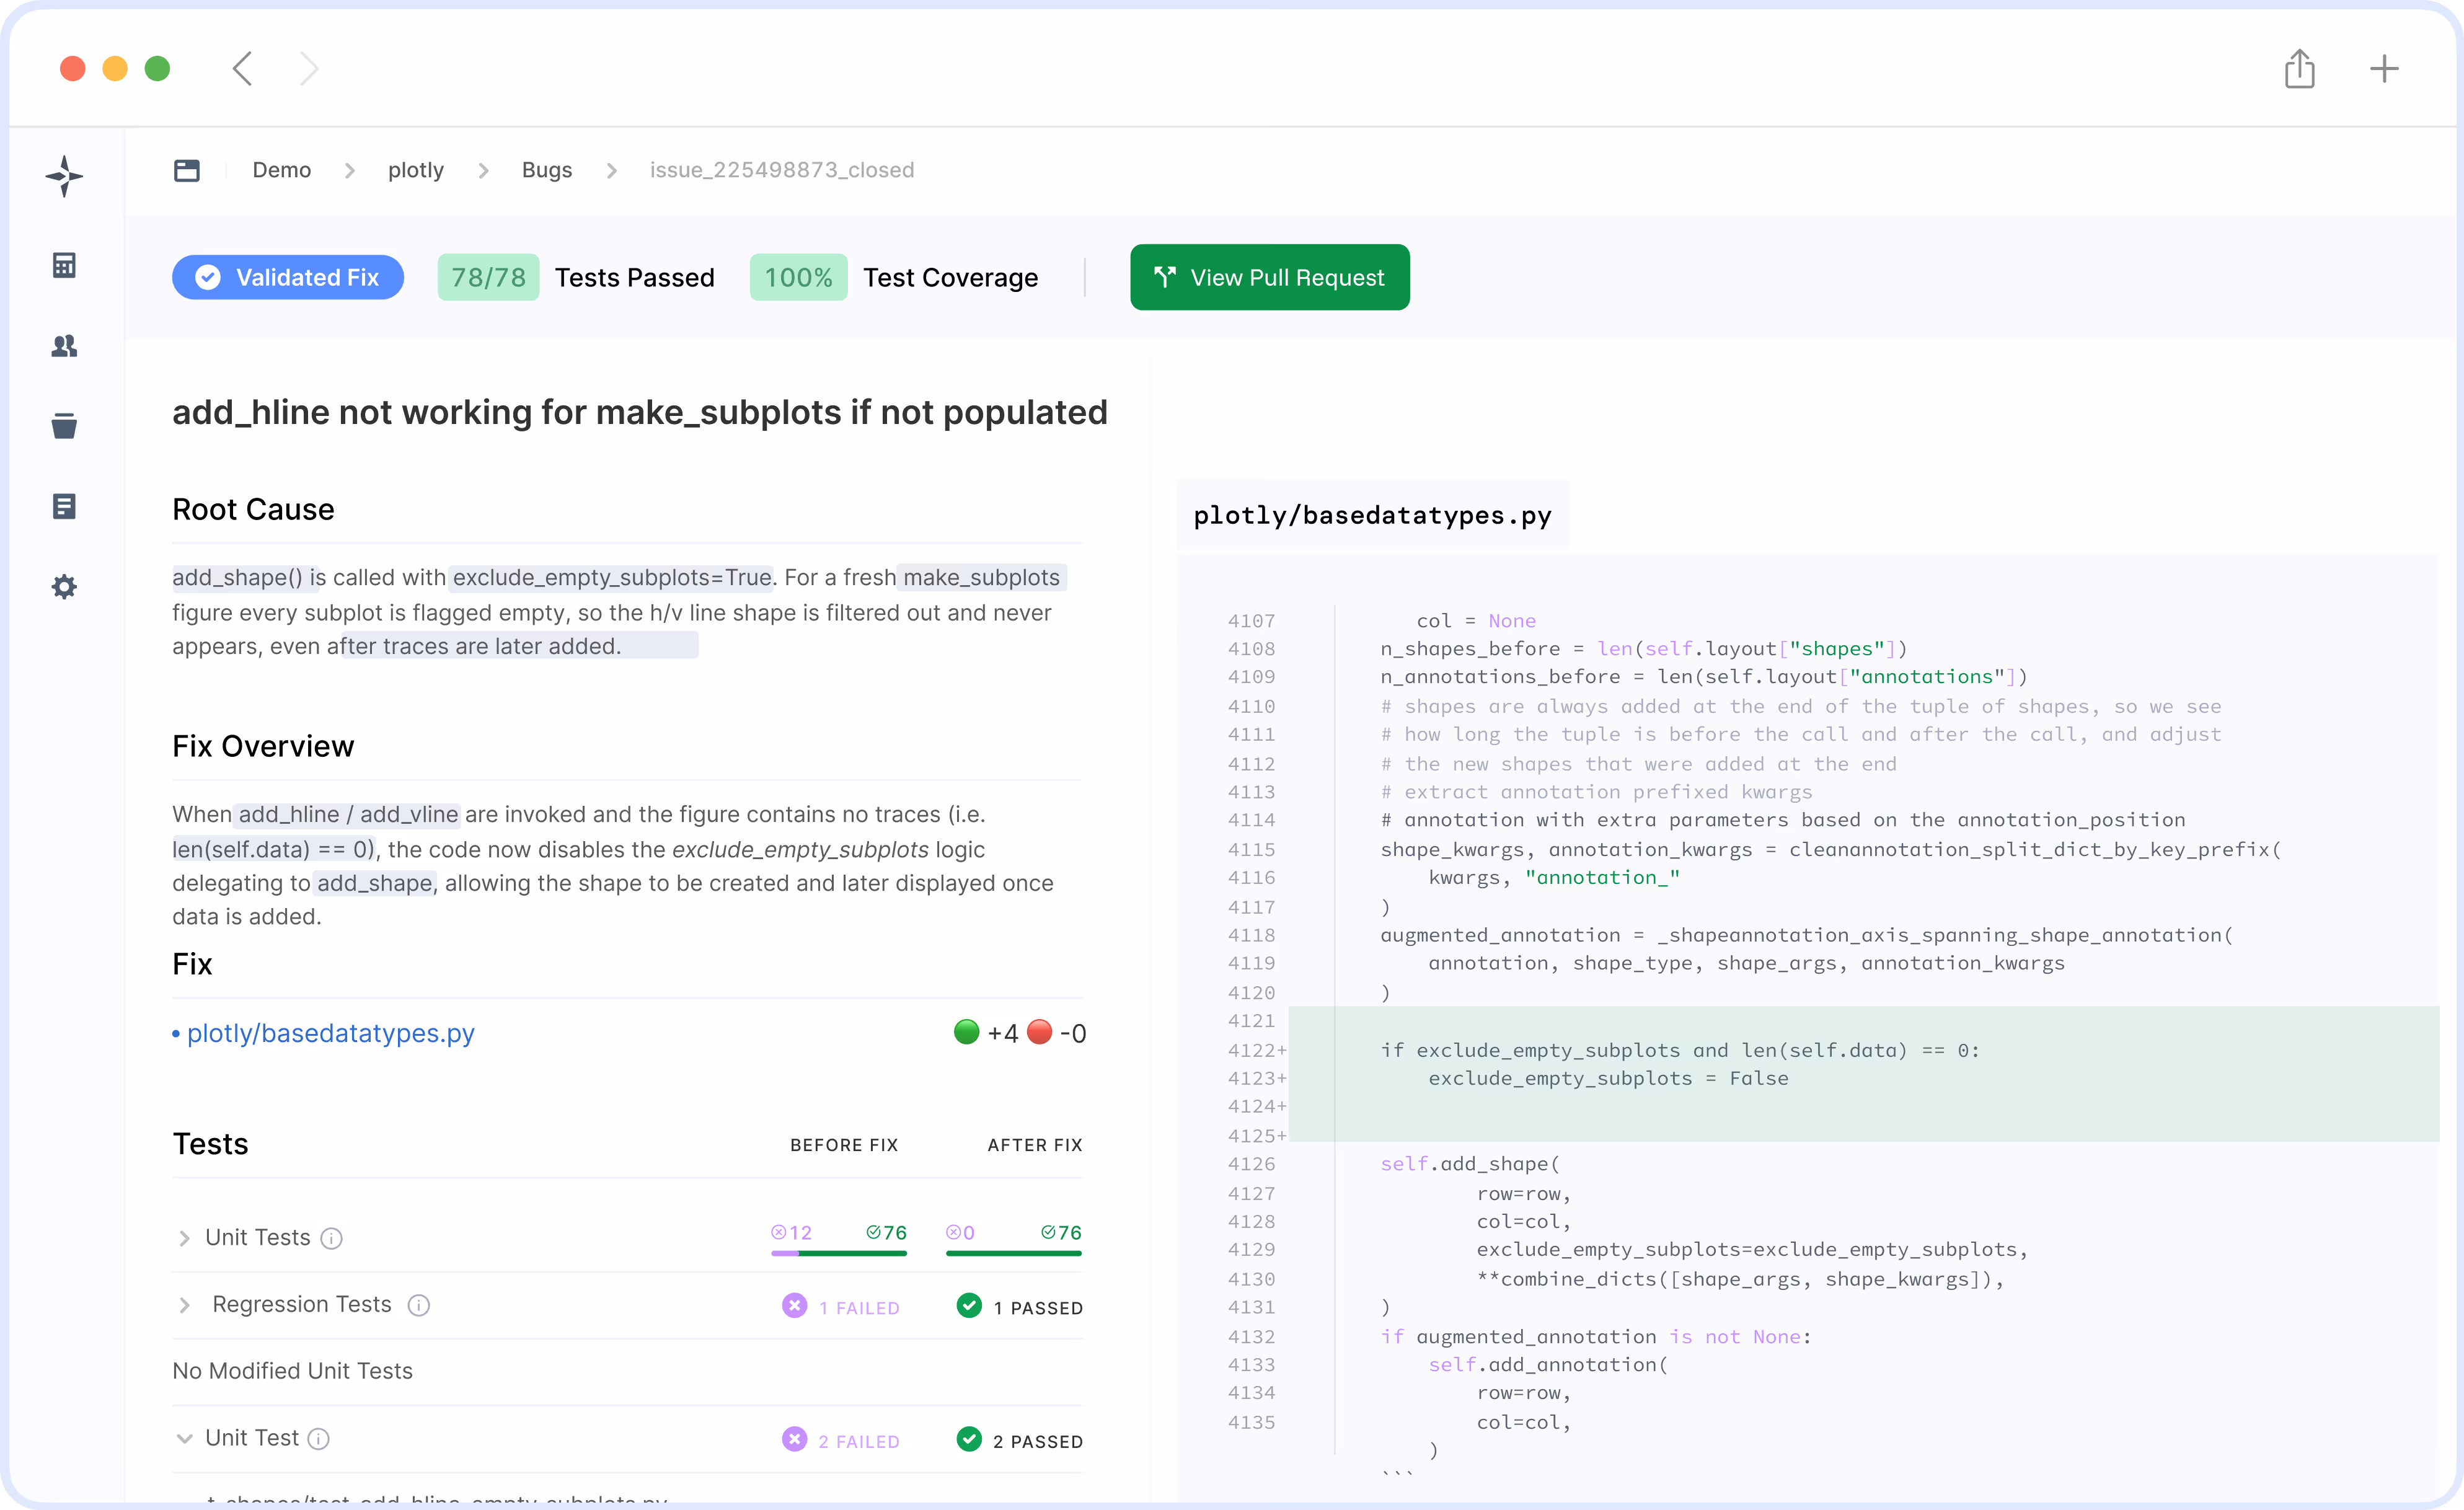Click the 'BEFORE FIX' column header
Viewport: 2464px width, 1510px height.
pyautogui.click(x=844, y=1145)
